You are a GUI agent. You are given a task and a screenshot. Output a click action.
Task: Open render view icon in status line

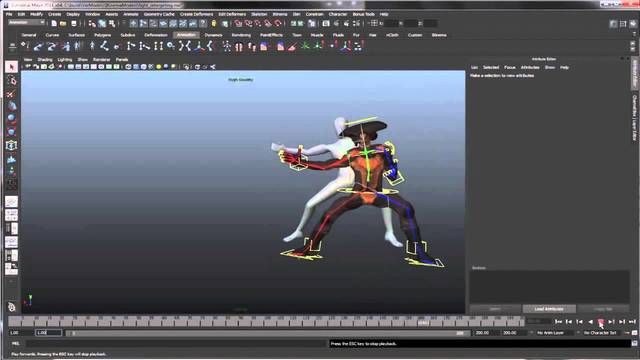click(326, 24)
